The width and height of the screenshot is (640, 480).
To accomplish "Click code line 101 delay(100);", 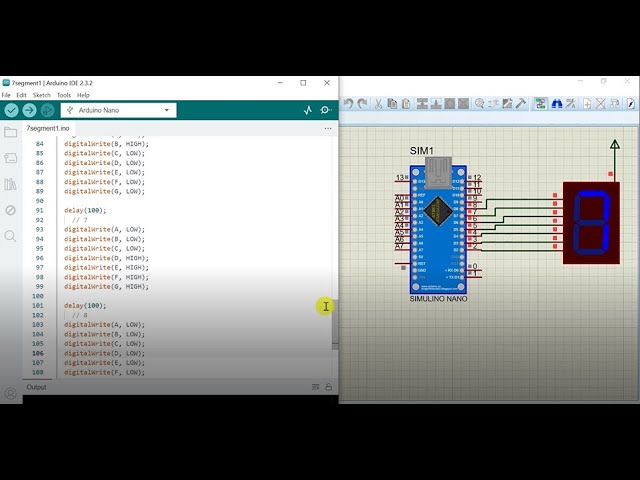I will coord(85,306).
